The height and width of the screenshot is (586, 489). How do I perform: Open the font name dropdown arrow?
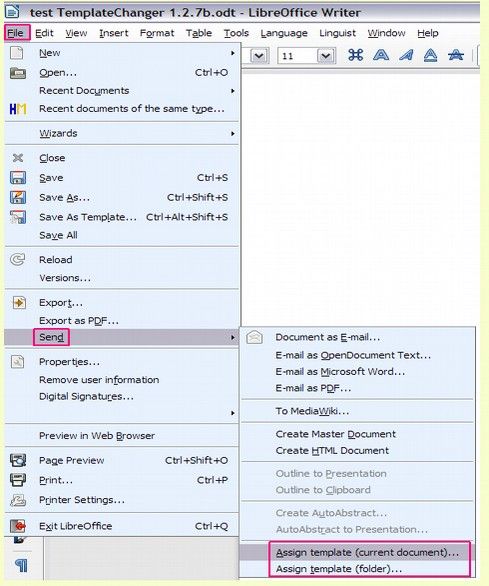(259, 56)
